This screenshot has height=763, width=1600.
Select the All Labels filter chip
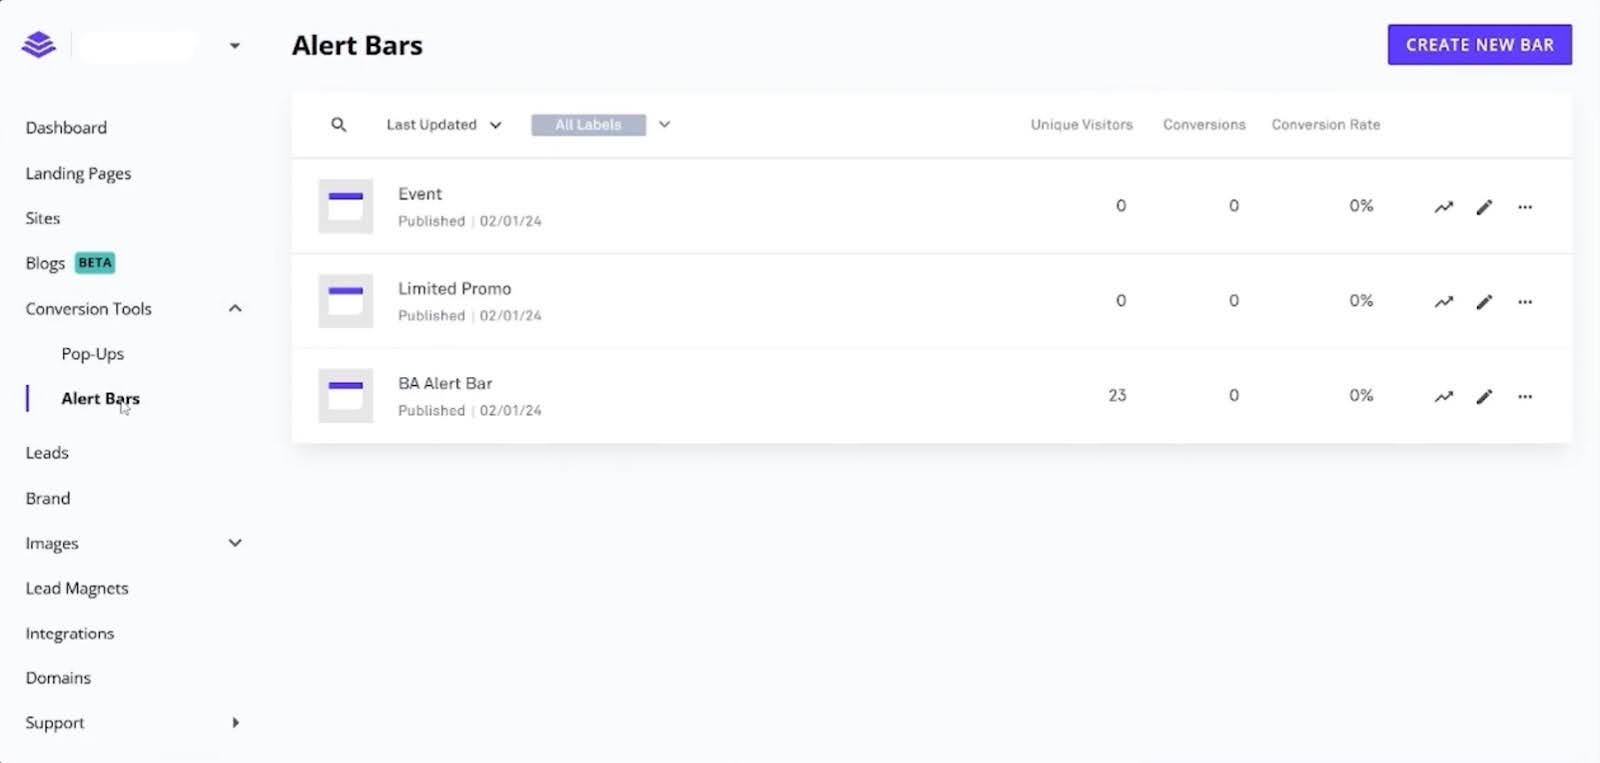point(588,125)
